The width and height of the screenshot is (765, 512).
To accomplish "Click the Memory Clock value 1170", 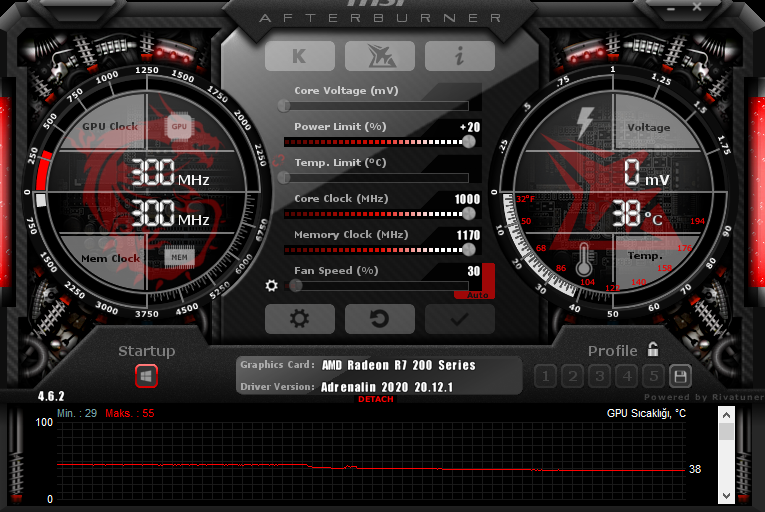I will pos(468,235).
